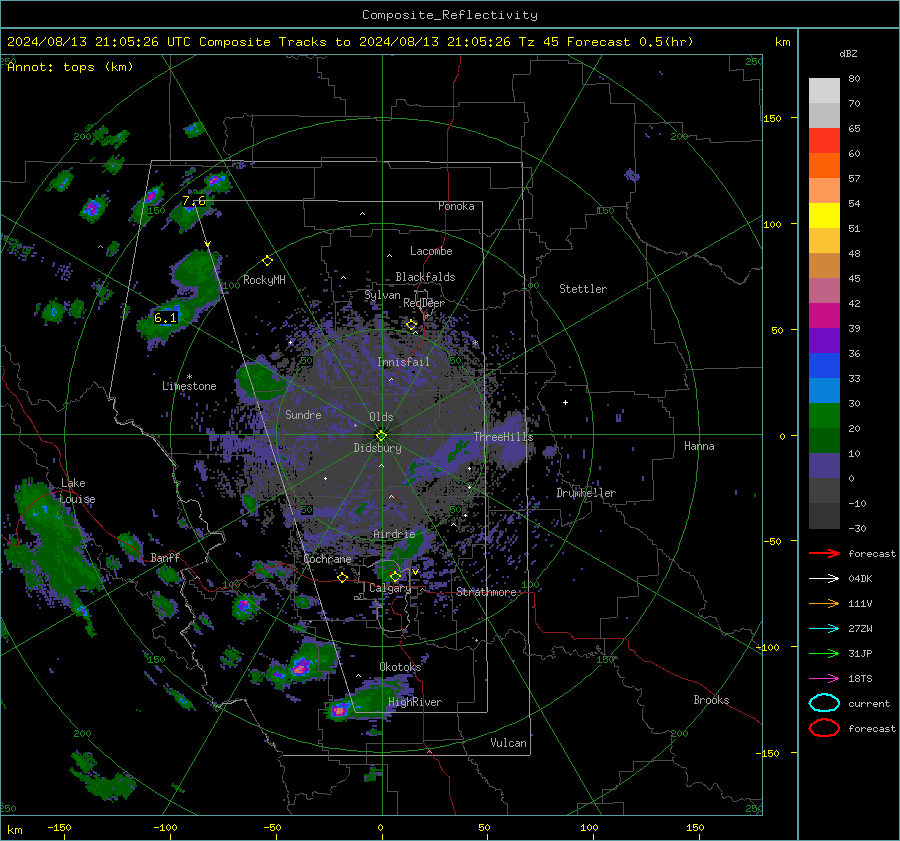
Task: Click the Innisfail city label
Action: coord(403,362)
